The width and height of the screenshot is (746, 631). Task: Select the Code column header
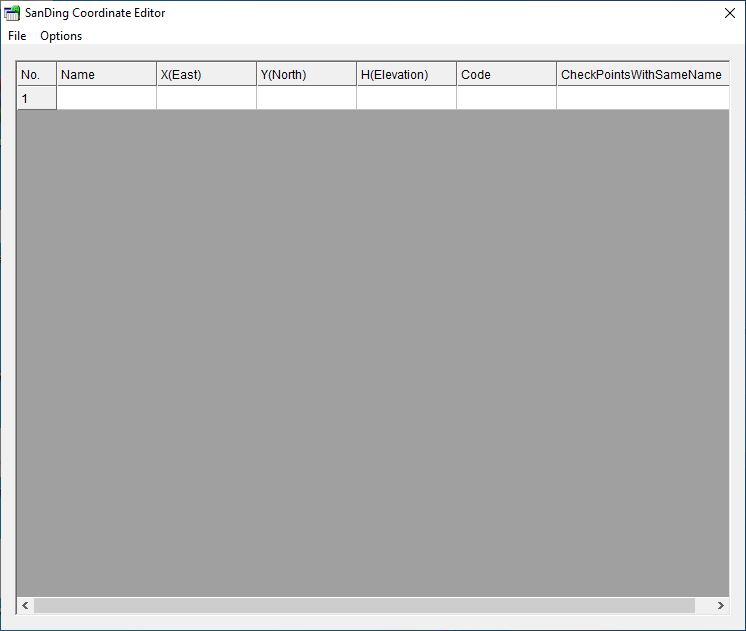(506, 74)
